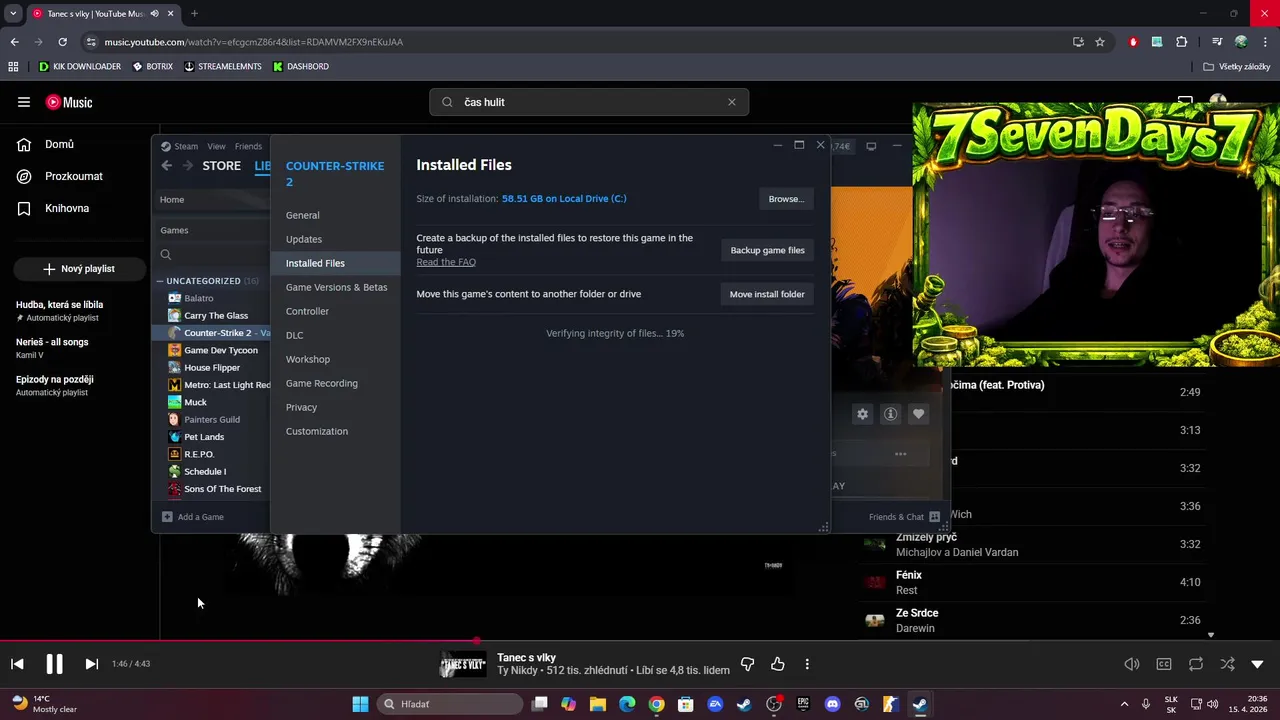1280x720 pixels.
Task: Open Chrome extensions puzzle icon
Action: [1182, 42]
